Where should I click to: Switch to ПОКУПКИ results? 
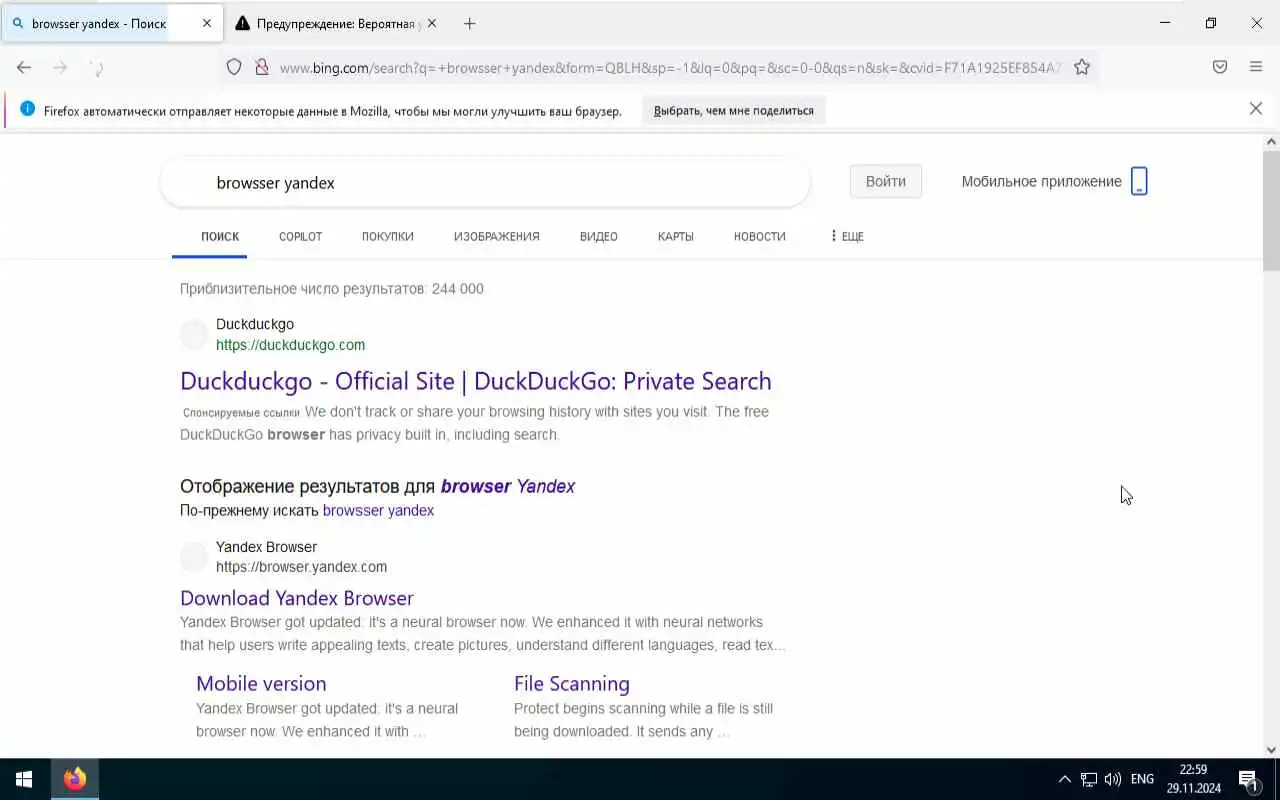point(388,237)
